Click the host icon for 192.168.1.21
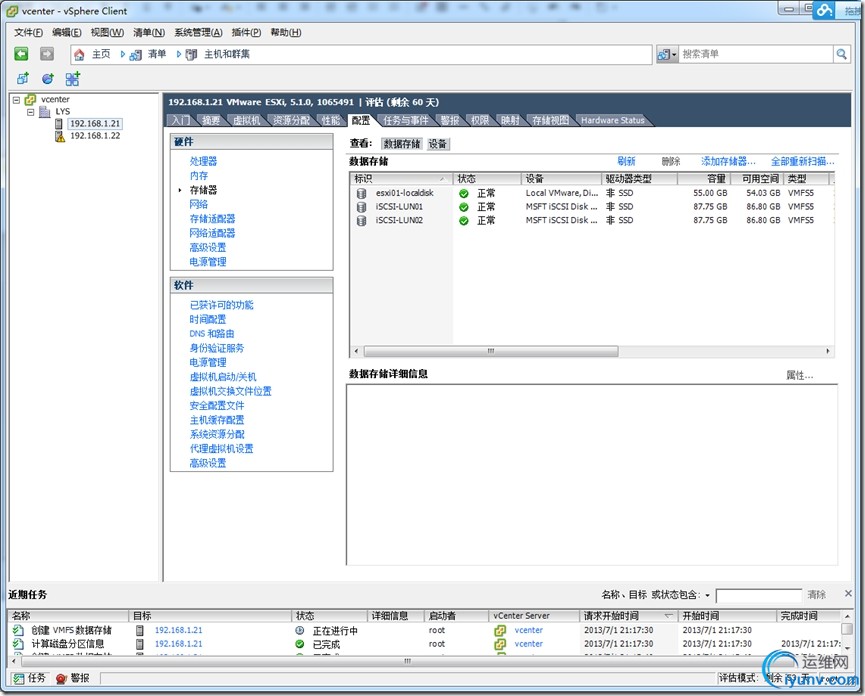This screenshot has height=696, width=865. pyautogui.click(x=59, y=124)
